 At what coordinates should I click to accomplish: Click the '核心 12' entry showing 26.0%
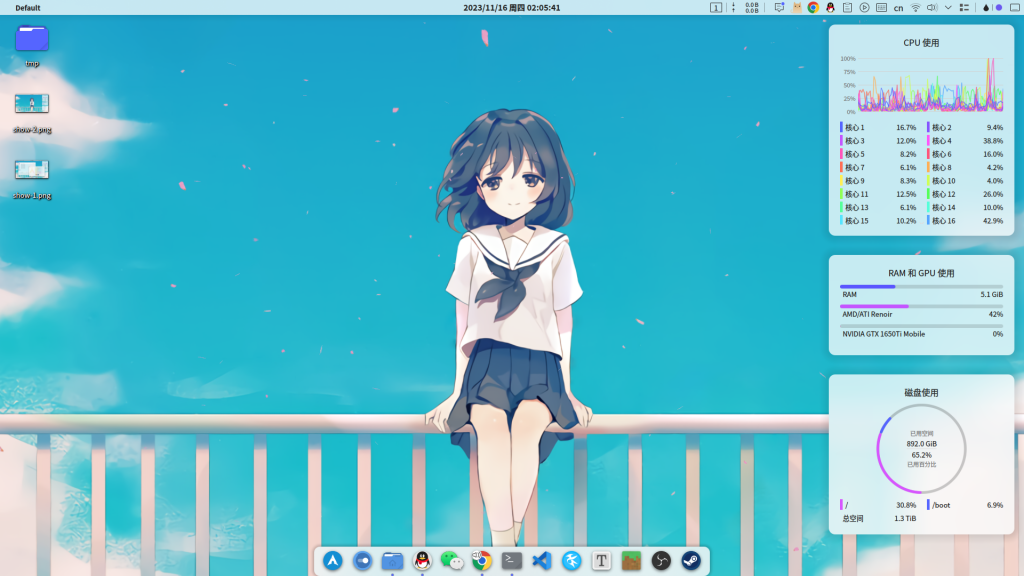(x=965, y=194)
